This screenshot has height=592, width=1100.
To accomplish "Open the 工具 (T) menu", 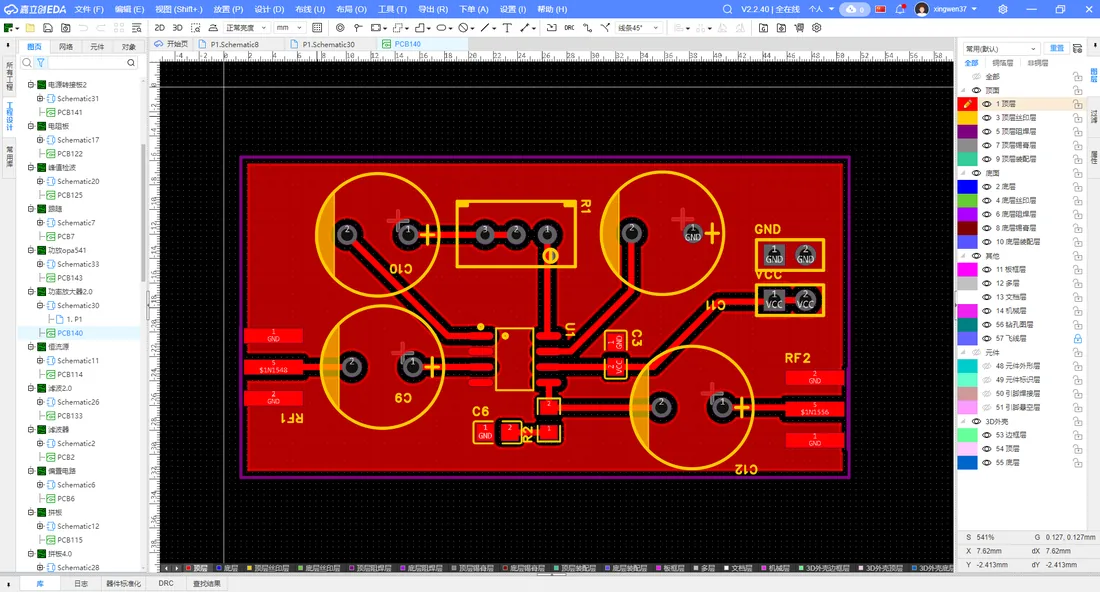I will (392, 9).
